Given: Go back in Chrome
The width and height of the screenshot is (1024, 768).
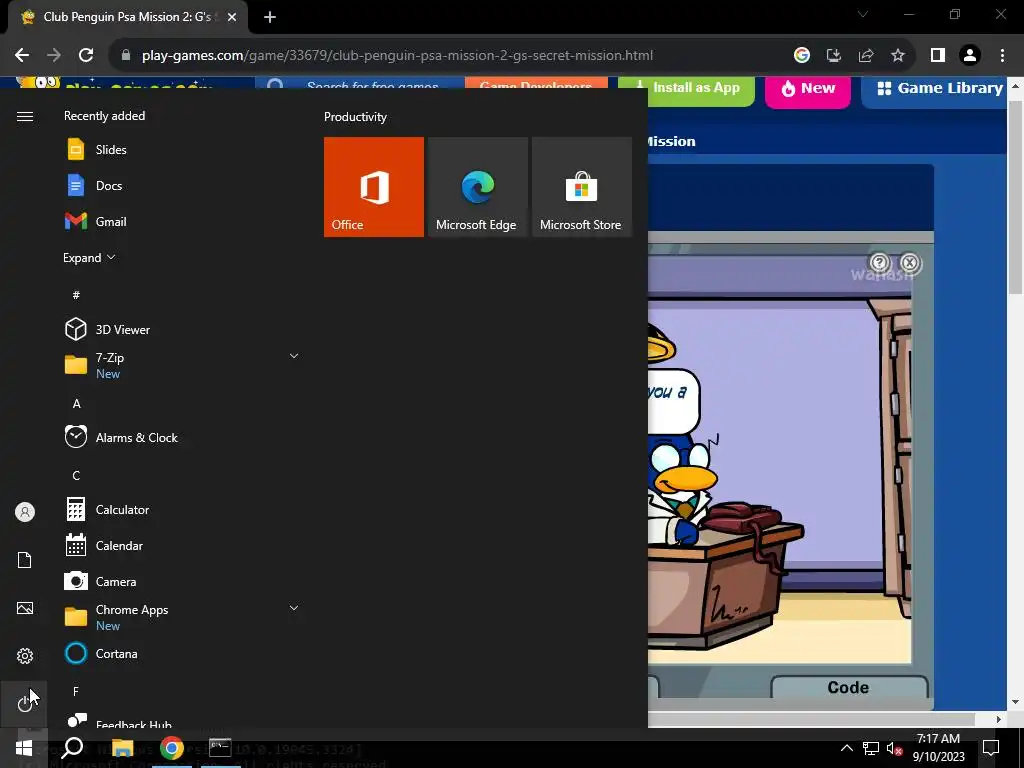Looking at the screenshot, I should 22,56.
